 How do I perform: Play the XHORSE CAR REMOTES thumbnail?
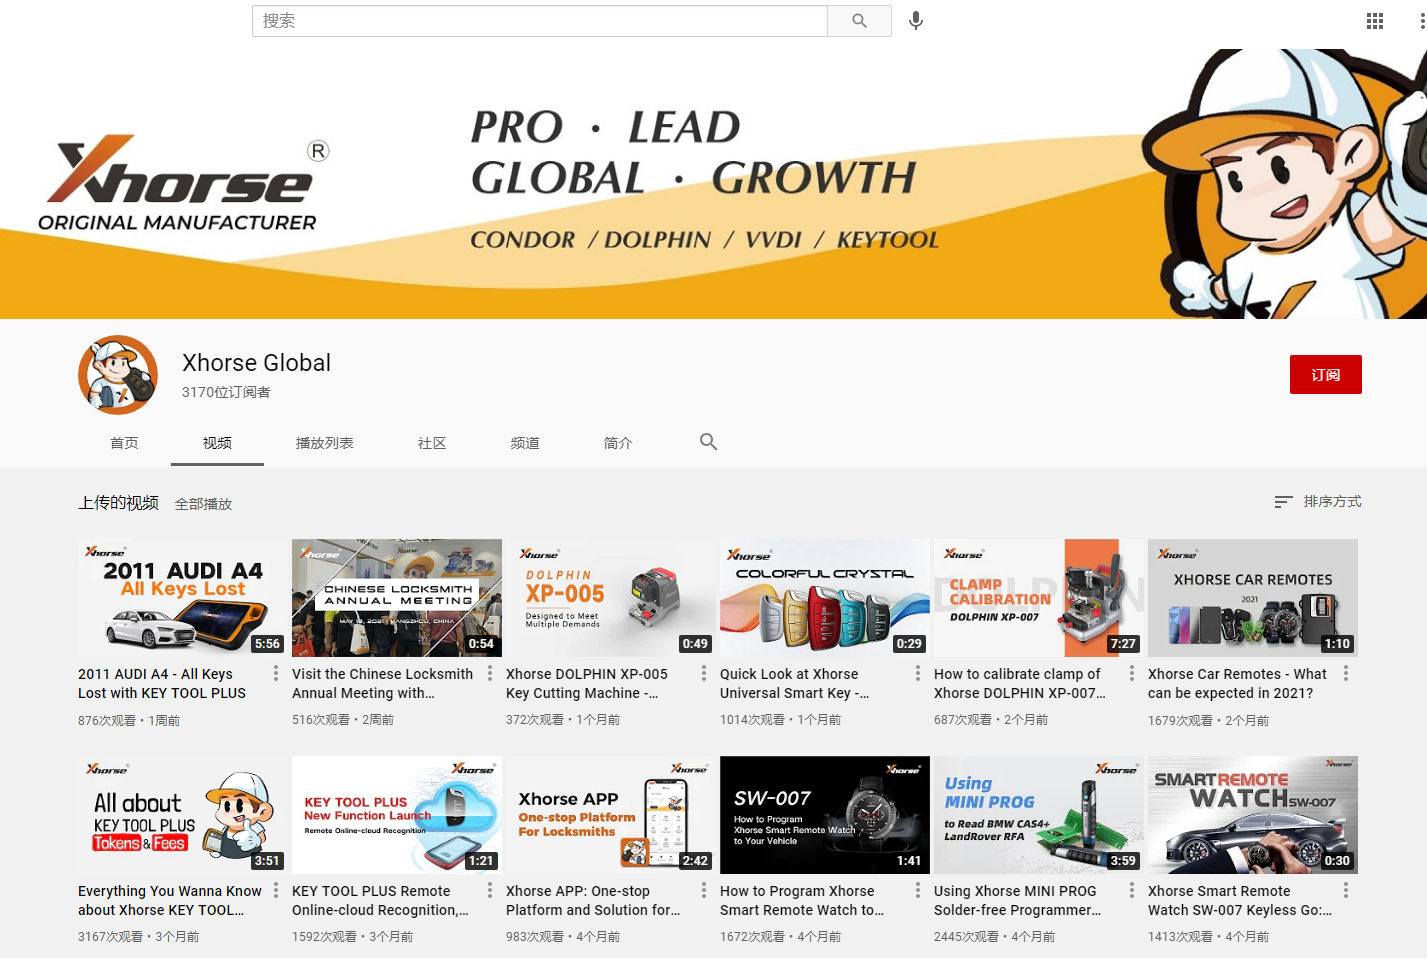pyautogui.click(x=1253, y=598)
